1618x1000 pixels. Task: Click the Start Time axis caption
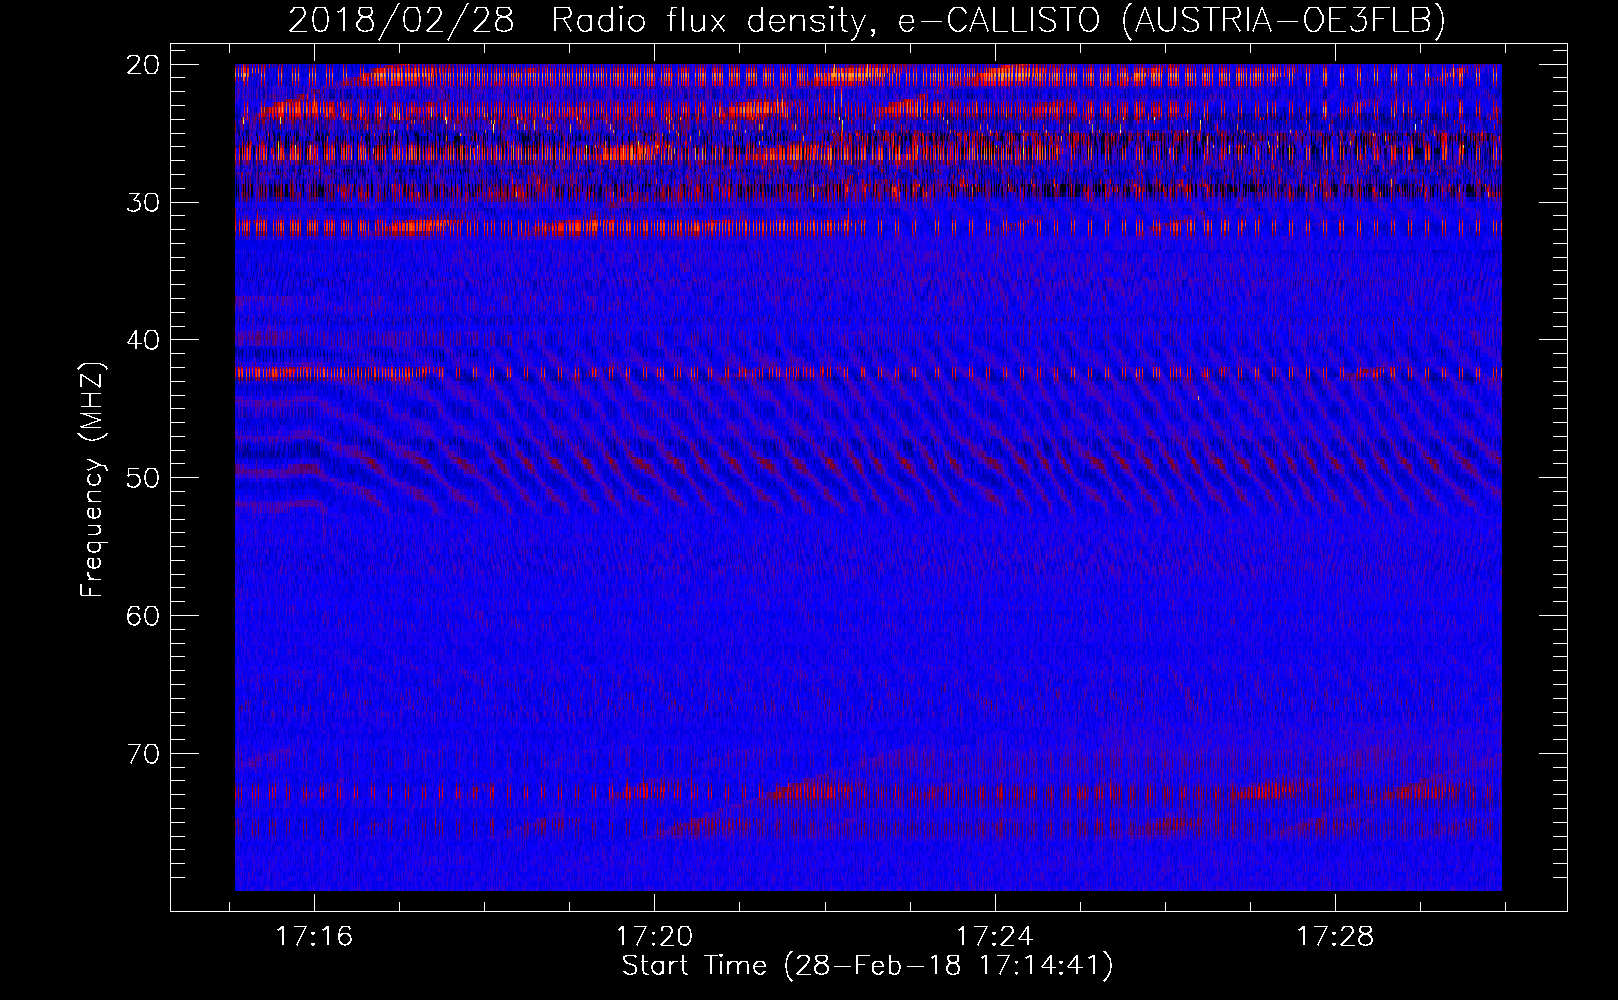click(867, 966)
